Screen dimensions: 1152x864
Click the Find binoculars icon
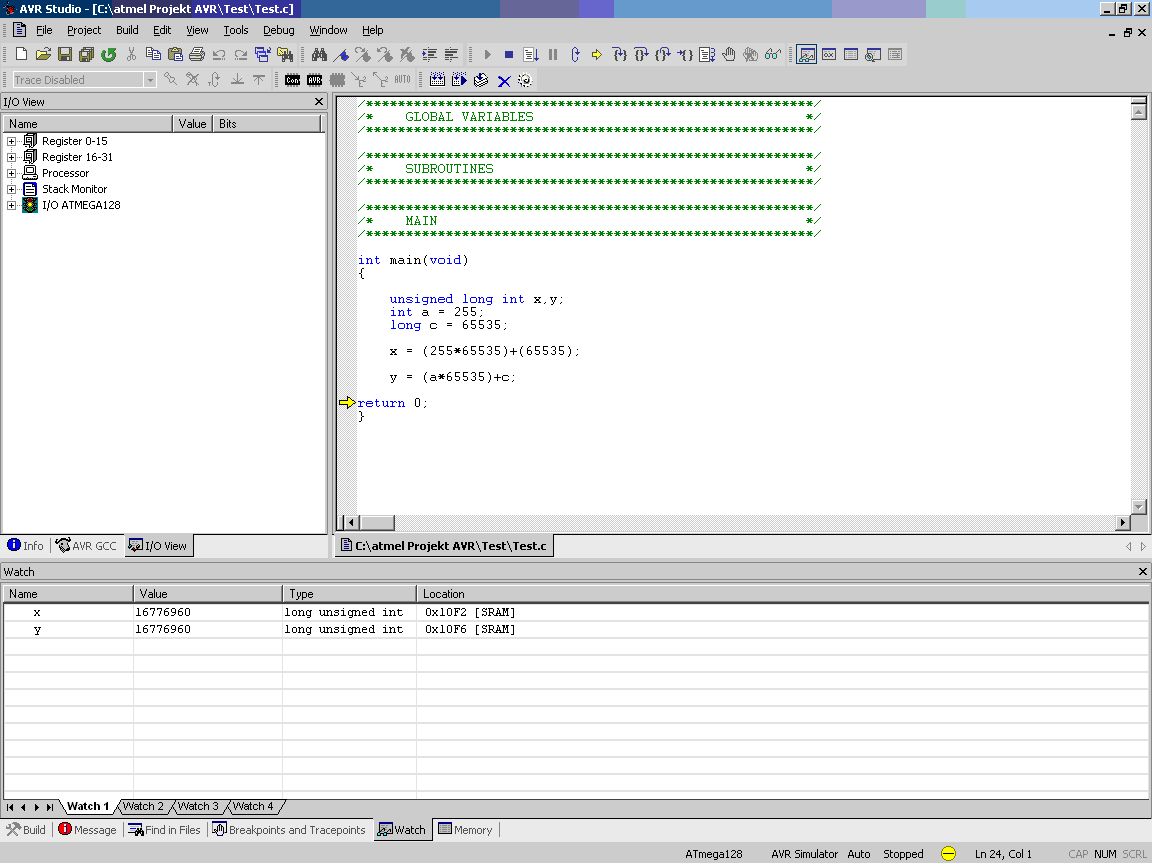pos(319,54)
